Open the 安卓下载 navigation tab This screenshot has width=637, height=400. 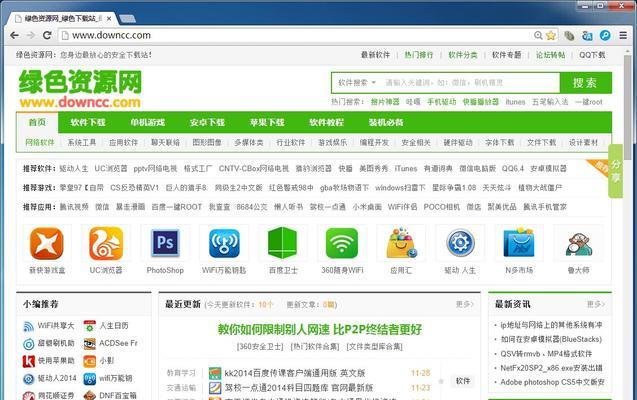point(207,122)
